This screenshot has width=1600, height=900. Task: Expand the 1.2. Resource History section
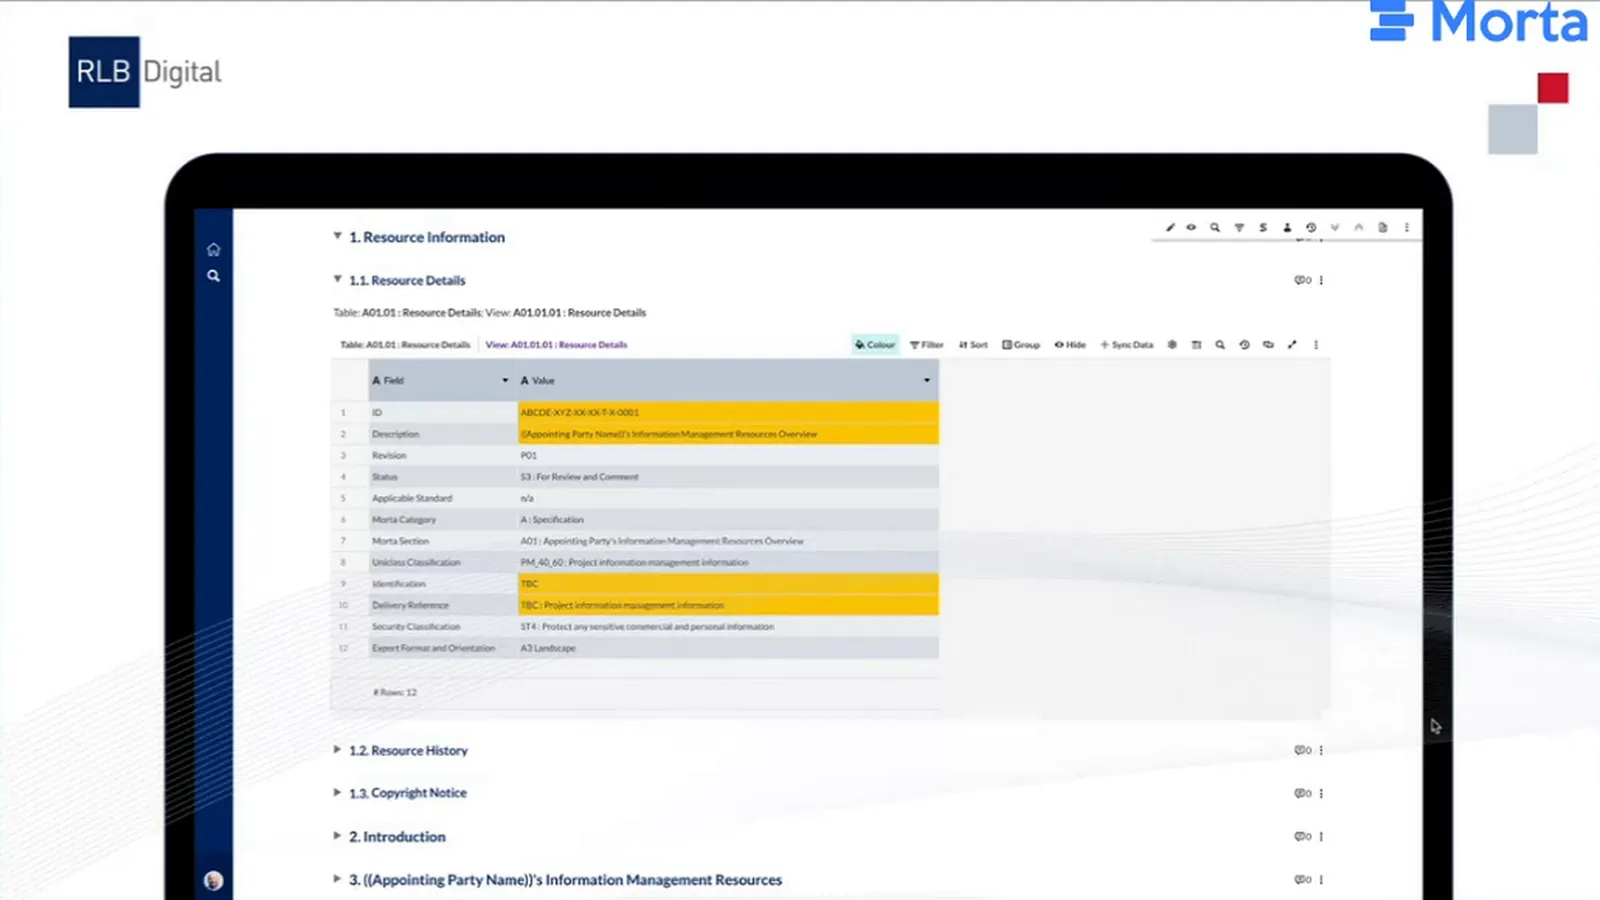(x=337, y=749)
